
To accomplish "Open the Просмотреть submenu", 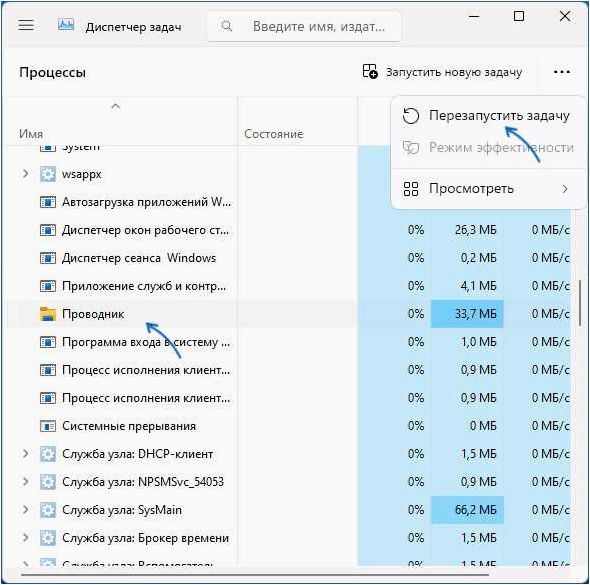I will pos(488,189).
